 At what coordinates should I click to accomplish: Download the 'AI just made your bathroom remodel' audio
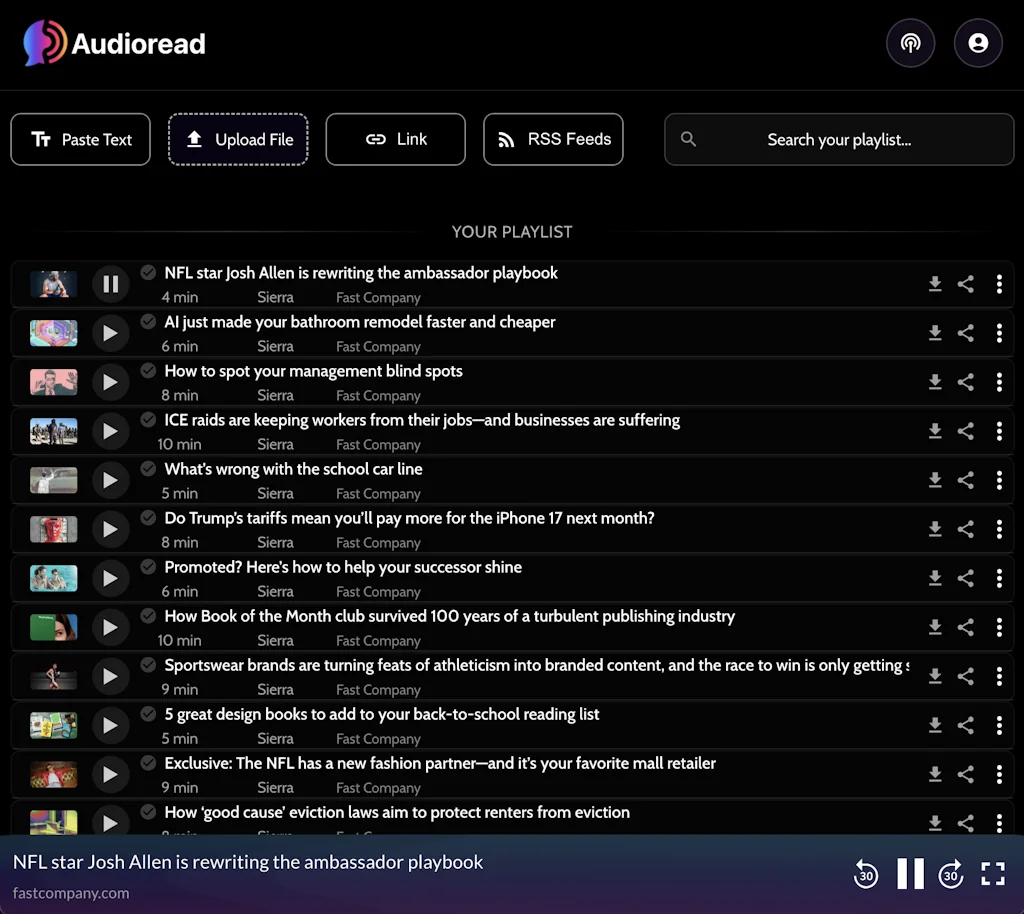point(935,333)
